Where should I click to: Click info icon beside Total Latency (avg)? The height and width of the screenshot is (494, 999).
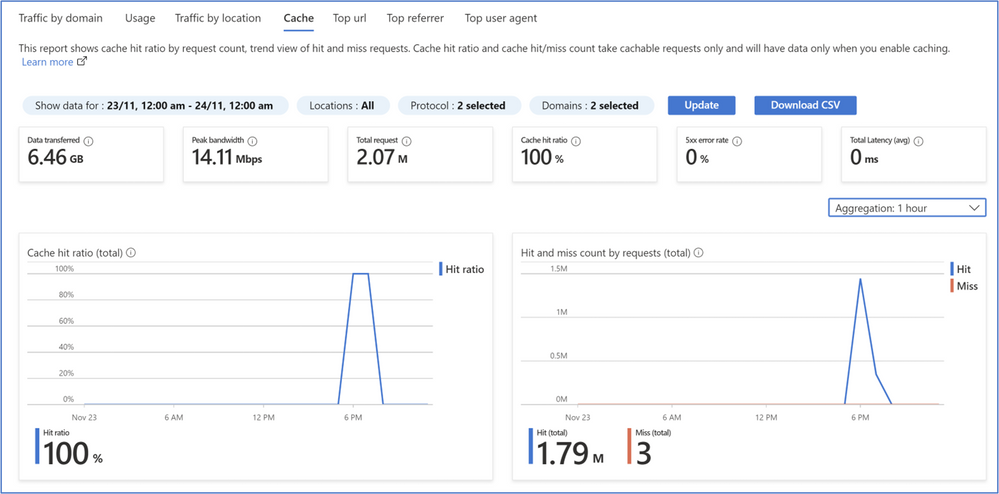point(918,141)
